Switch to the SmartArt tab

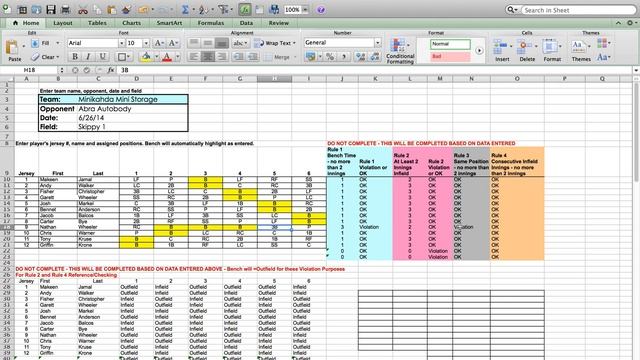(169, 23)
